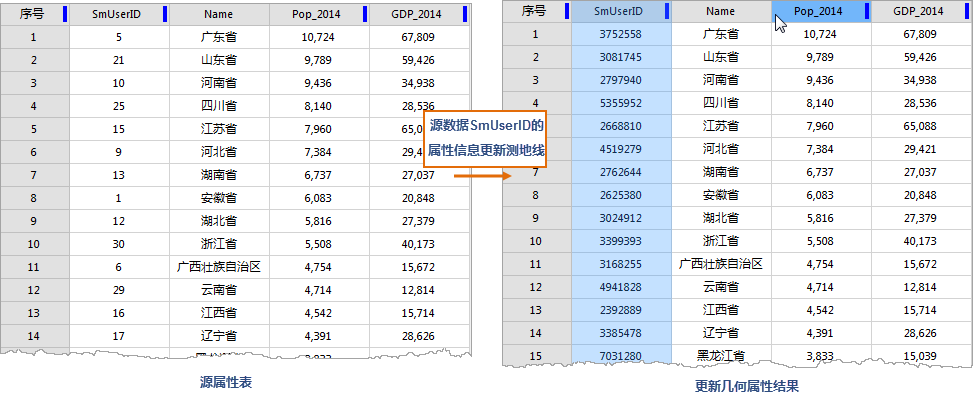Click the 源属性表 caption link
The height and width of the screenshot is (406, 973).
click(x=226, y=382)
